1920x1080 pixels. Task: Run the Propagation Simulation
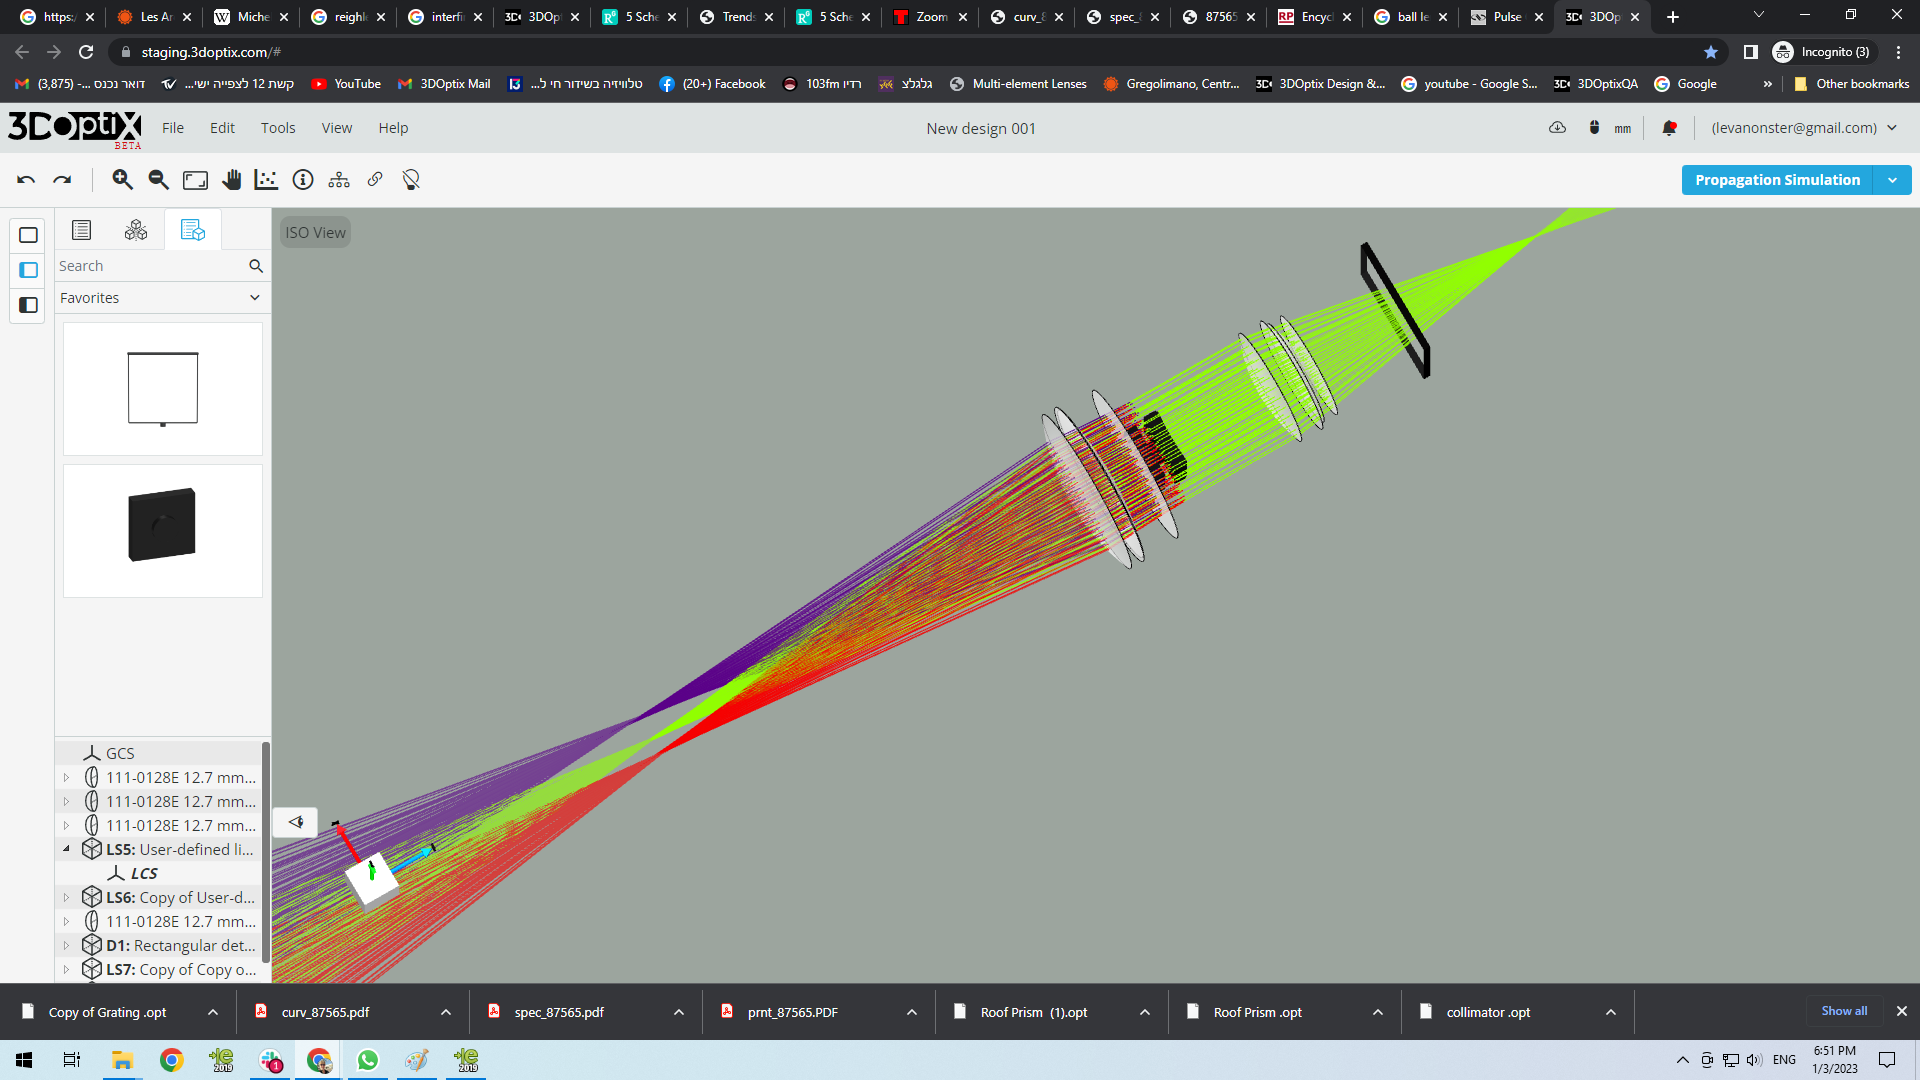point(1777,179)
